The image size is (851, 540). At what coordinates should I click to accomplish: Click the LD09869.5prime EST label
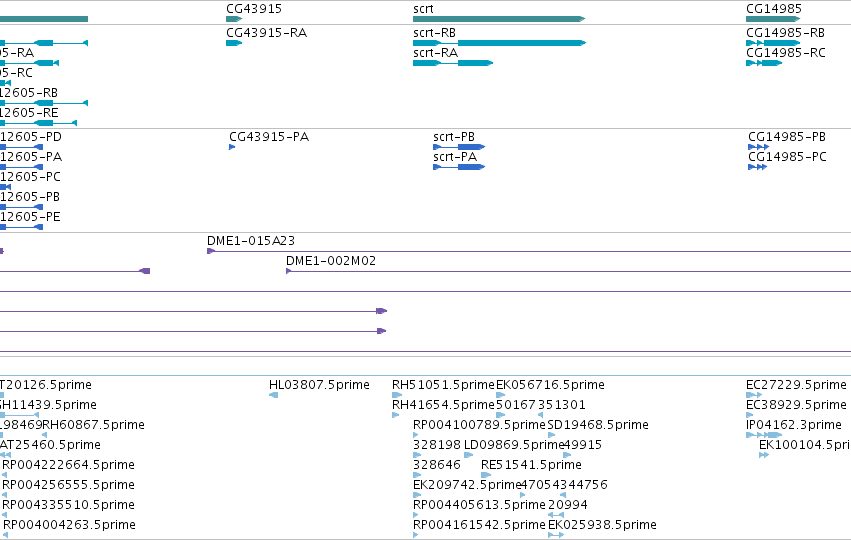coord(514,445)
